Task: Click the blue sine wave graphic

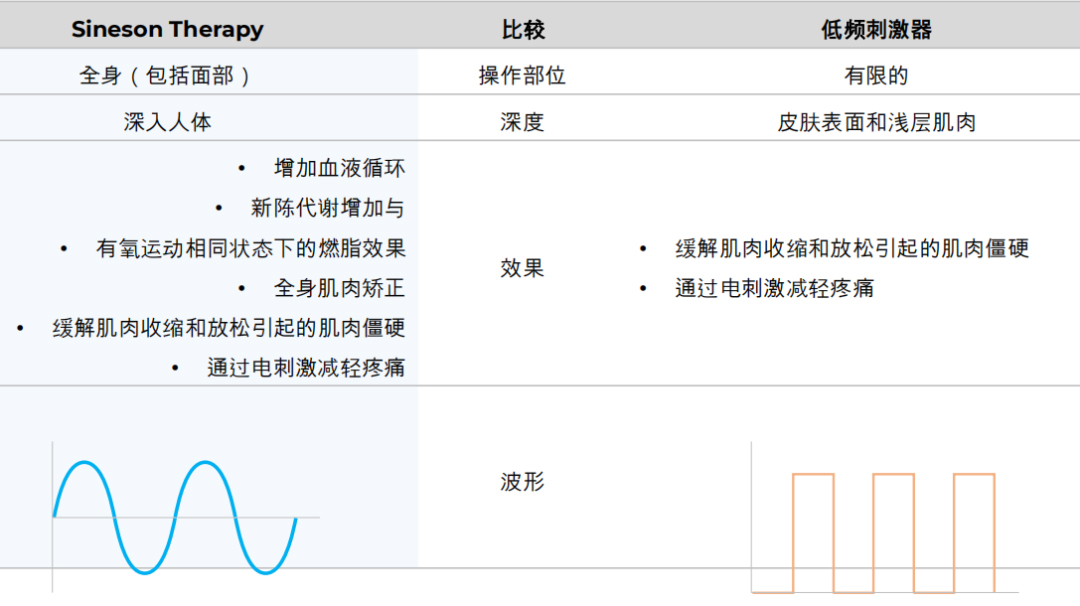Action: [175, 517]
